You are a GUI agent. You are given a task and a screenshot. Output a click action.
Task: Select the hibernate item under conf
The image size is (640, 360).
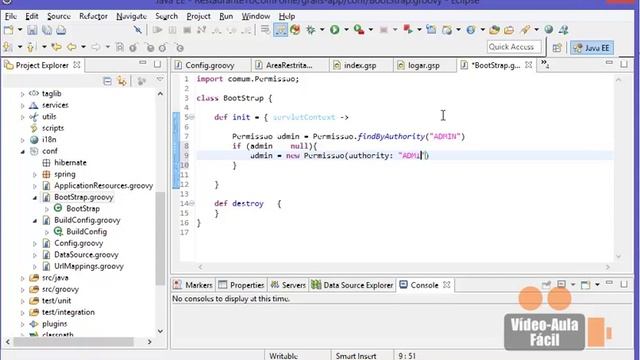[70, 162]
